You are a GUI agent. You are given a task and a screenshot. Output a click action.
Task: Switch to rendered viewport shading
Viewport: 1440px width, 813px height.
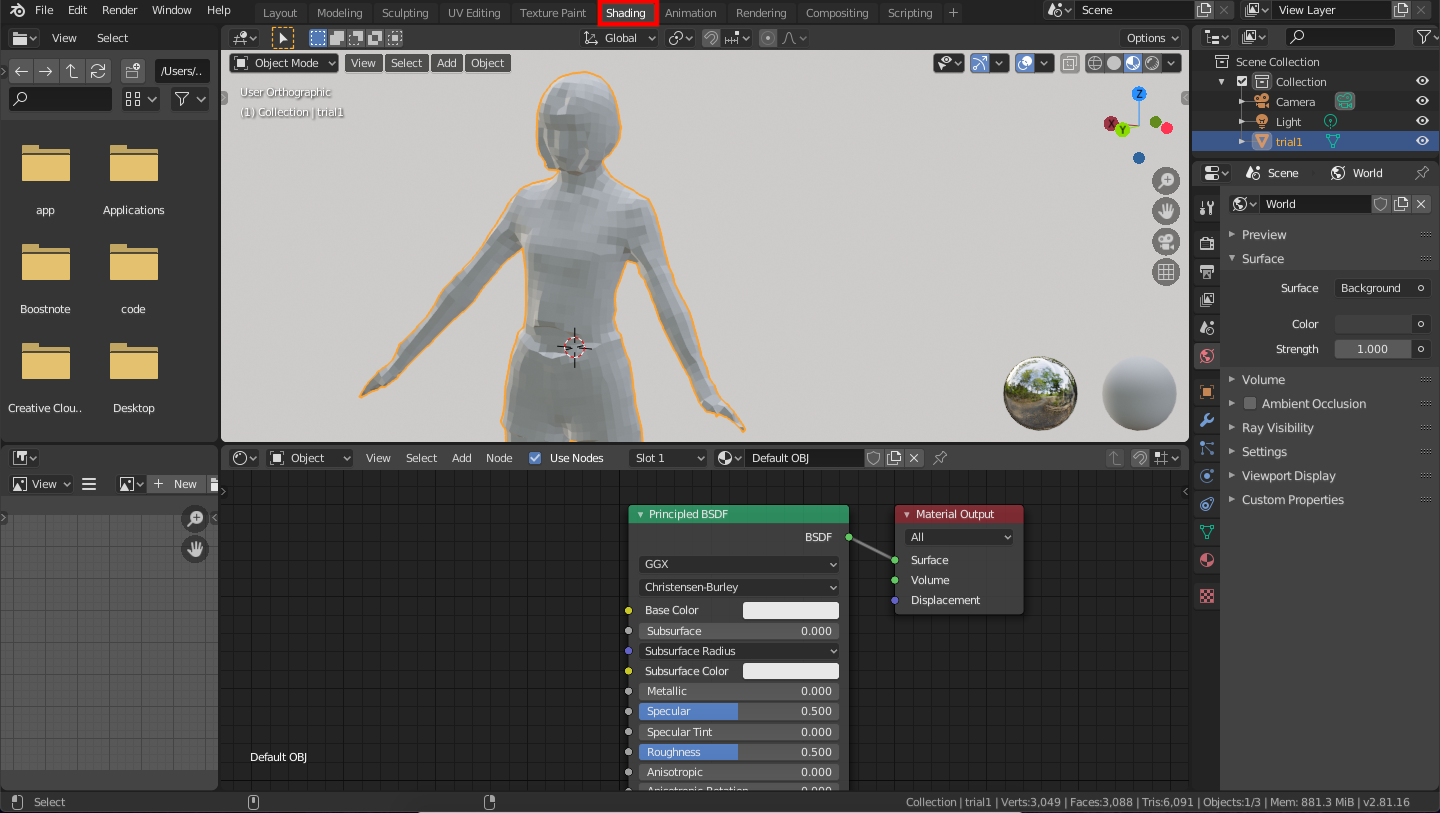coord(1152,63)
